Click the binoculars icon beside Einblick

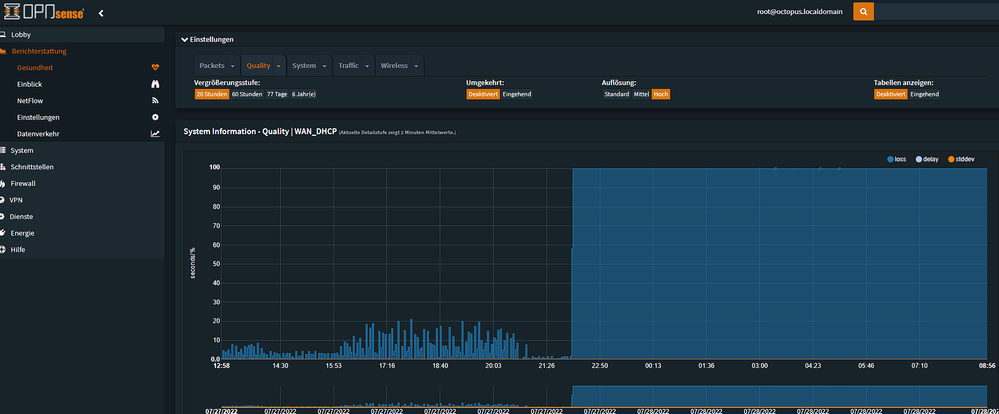click(x=155, y=84)
